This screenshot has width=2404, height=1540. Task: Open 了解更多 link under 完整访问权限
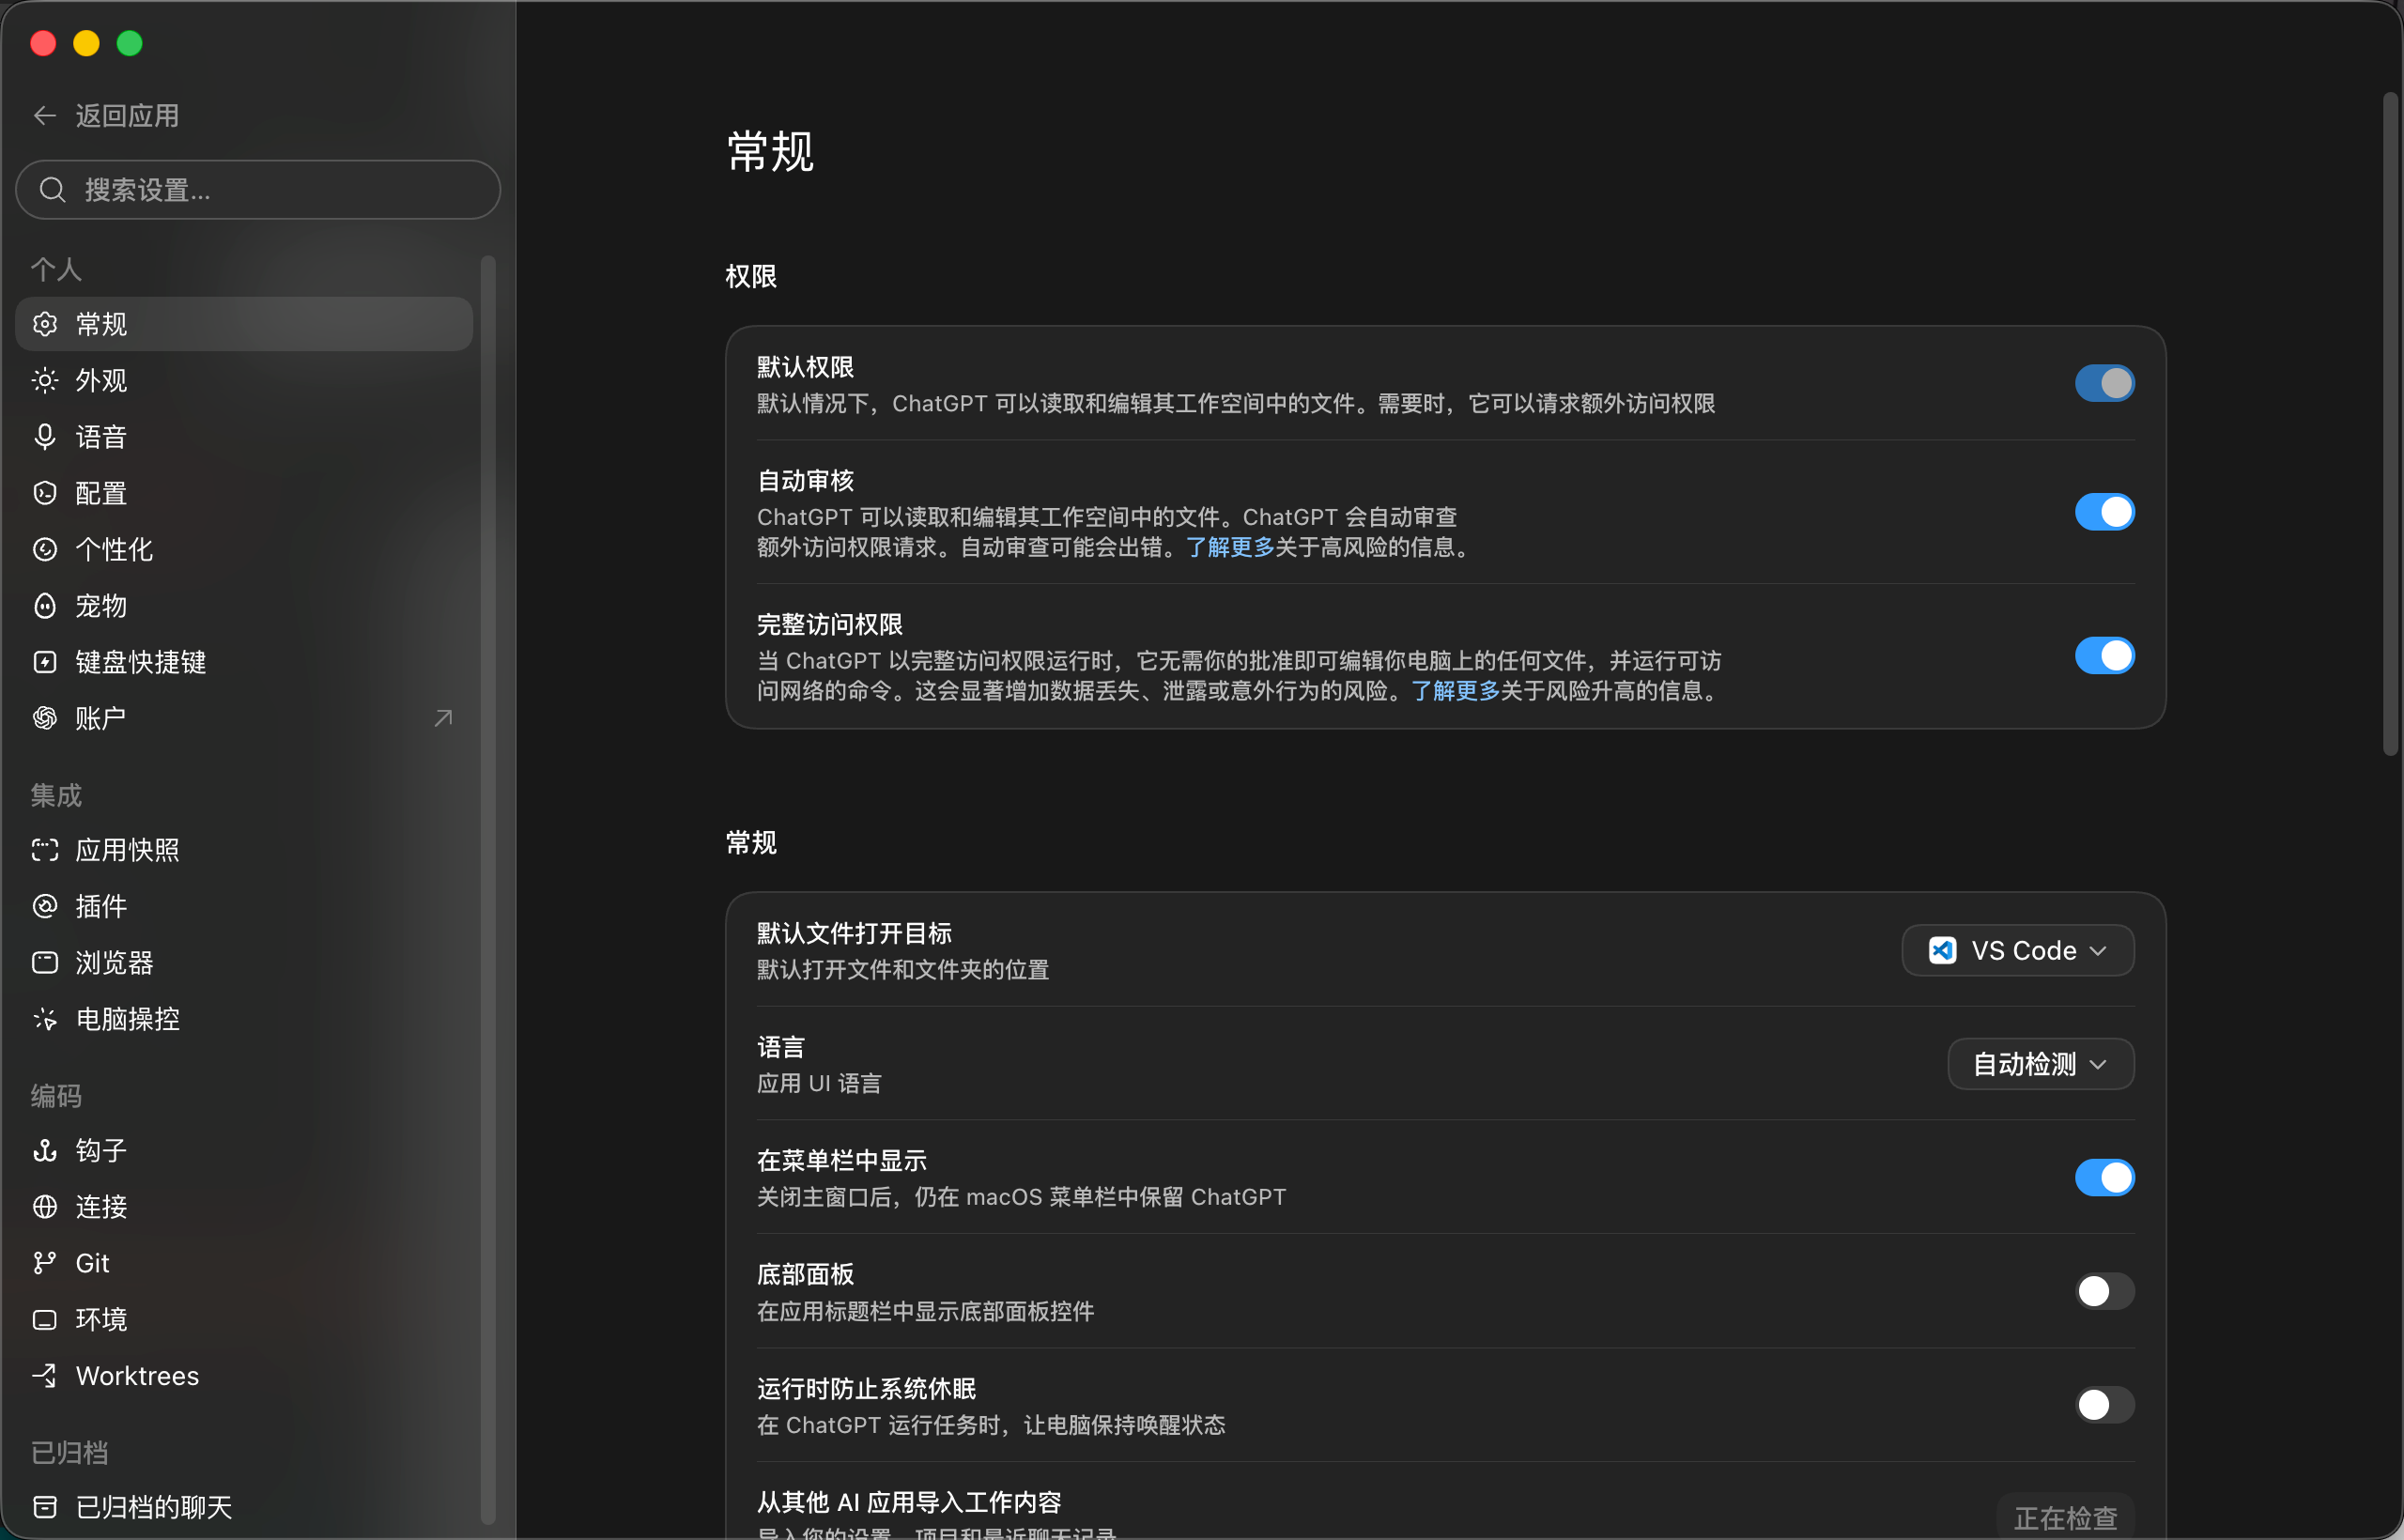pos(1455,691)
